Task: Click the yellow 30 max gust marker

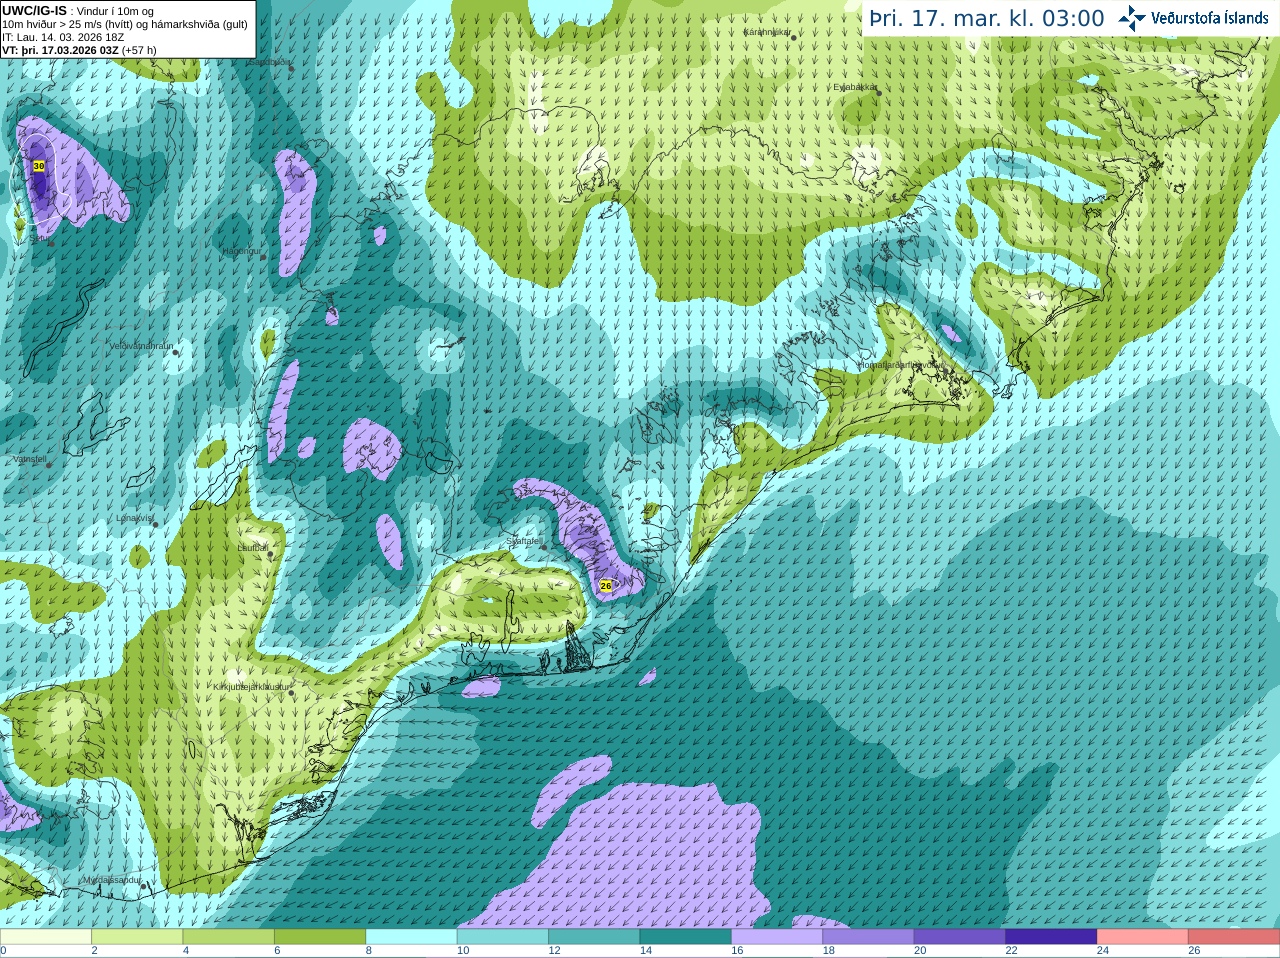Action: [39, 166]
